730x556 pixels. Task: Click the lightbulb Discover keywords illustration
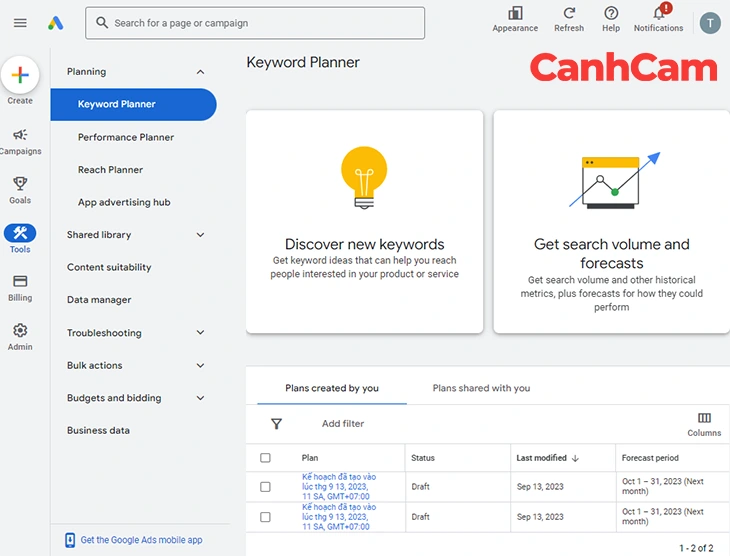(364, 178)
